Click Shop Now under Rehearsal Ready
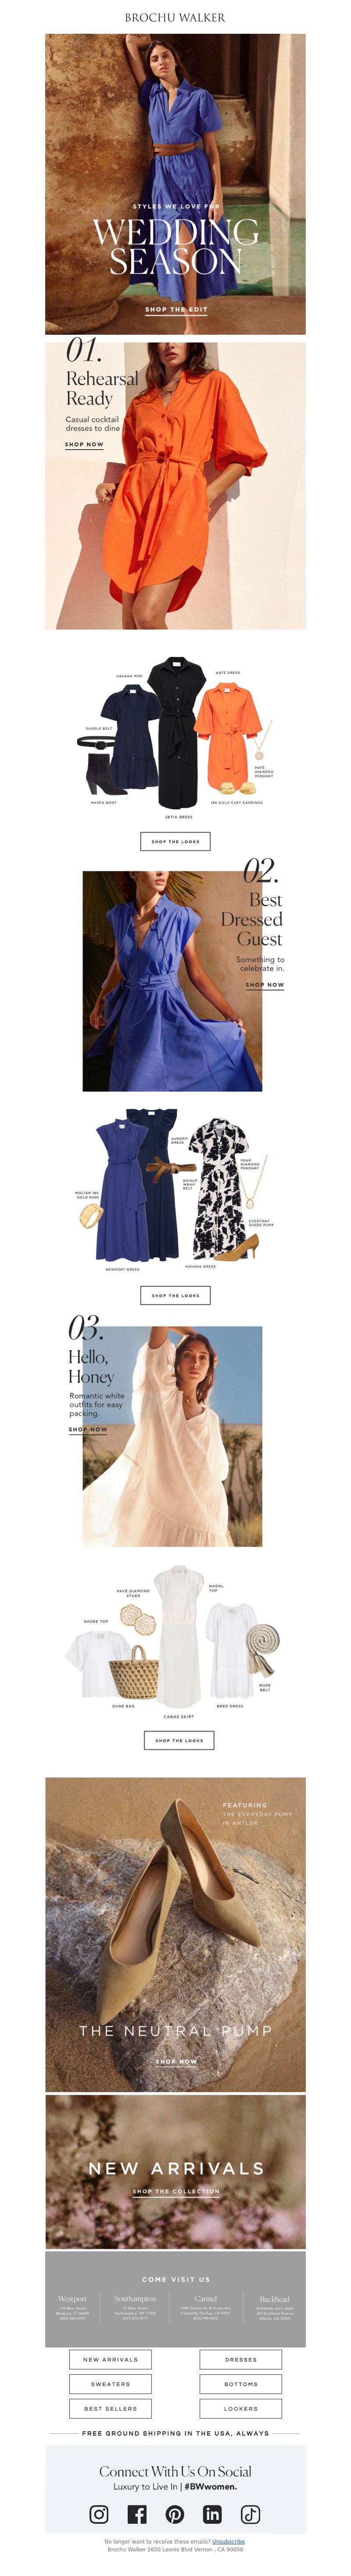351x2576 pixels. click(84, 444)
